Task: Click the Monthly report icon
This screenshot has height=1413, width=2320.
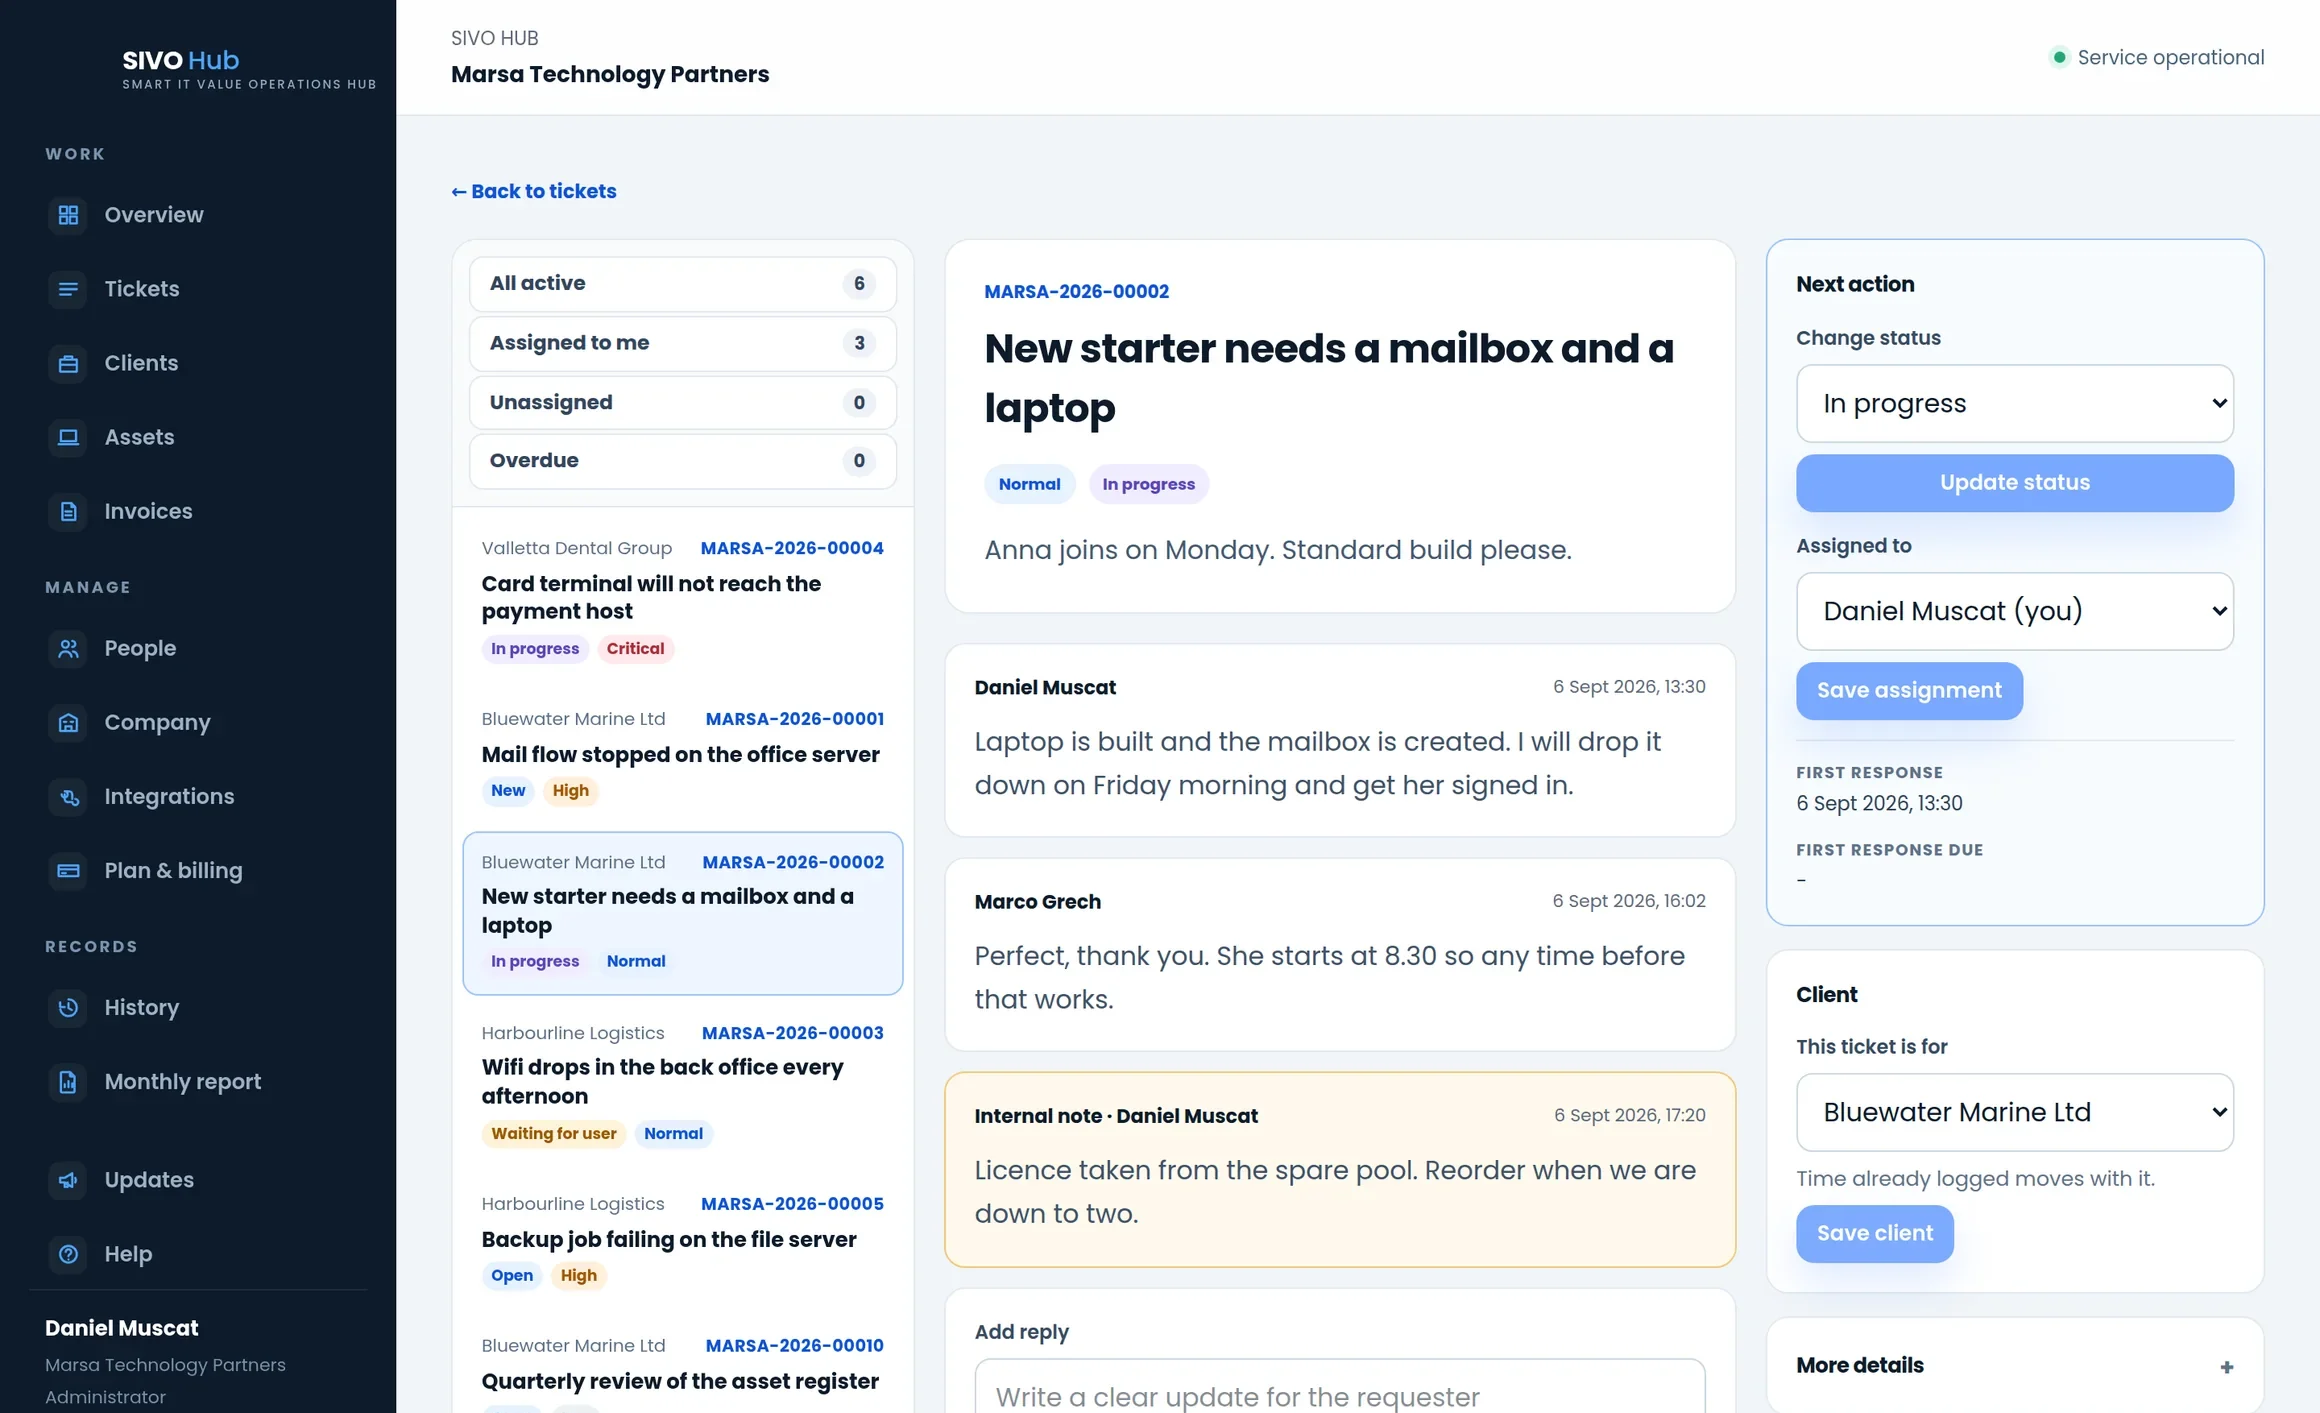Action: [x=68, y=1081]
